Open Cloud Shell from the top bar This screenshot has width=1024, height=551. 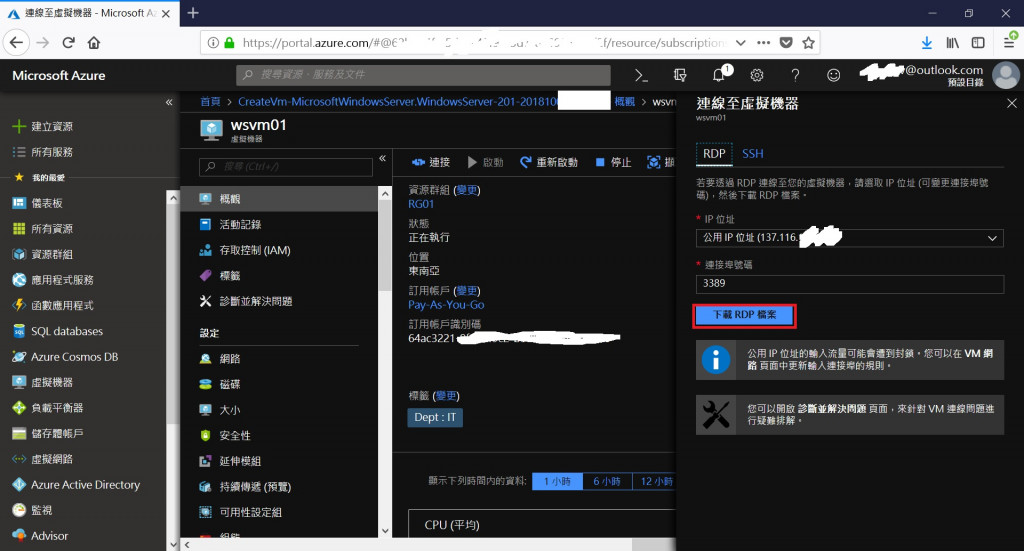point(641,75)
